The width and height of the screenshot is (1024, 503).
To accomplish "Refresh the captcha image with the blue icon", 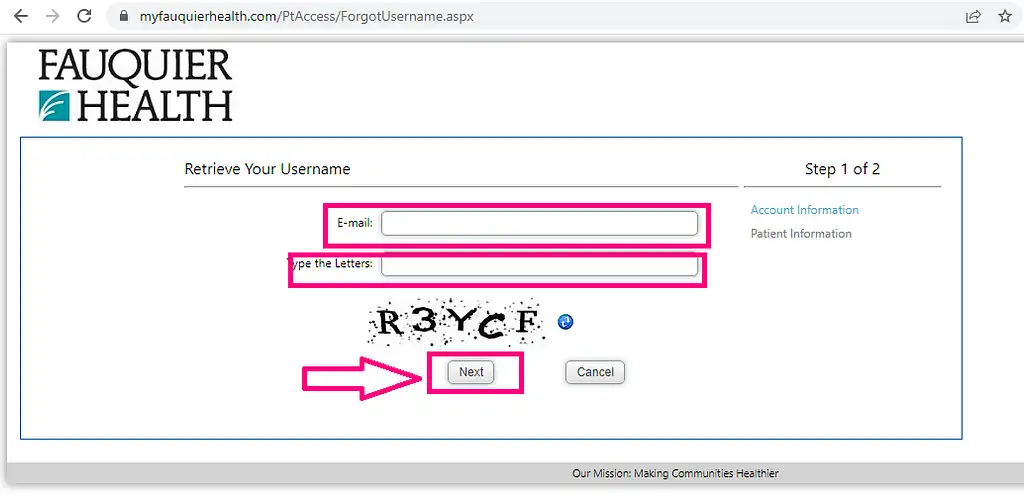I will 566,321.
